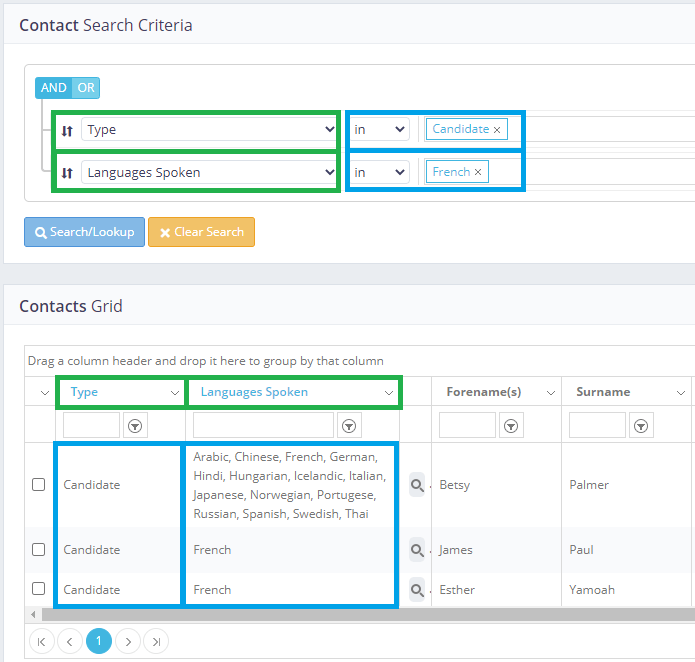The image size is (695, 662).
Task: Open filter options icon for Surname
Action: 641,426
